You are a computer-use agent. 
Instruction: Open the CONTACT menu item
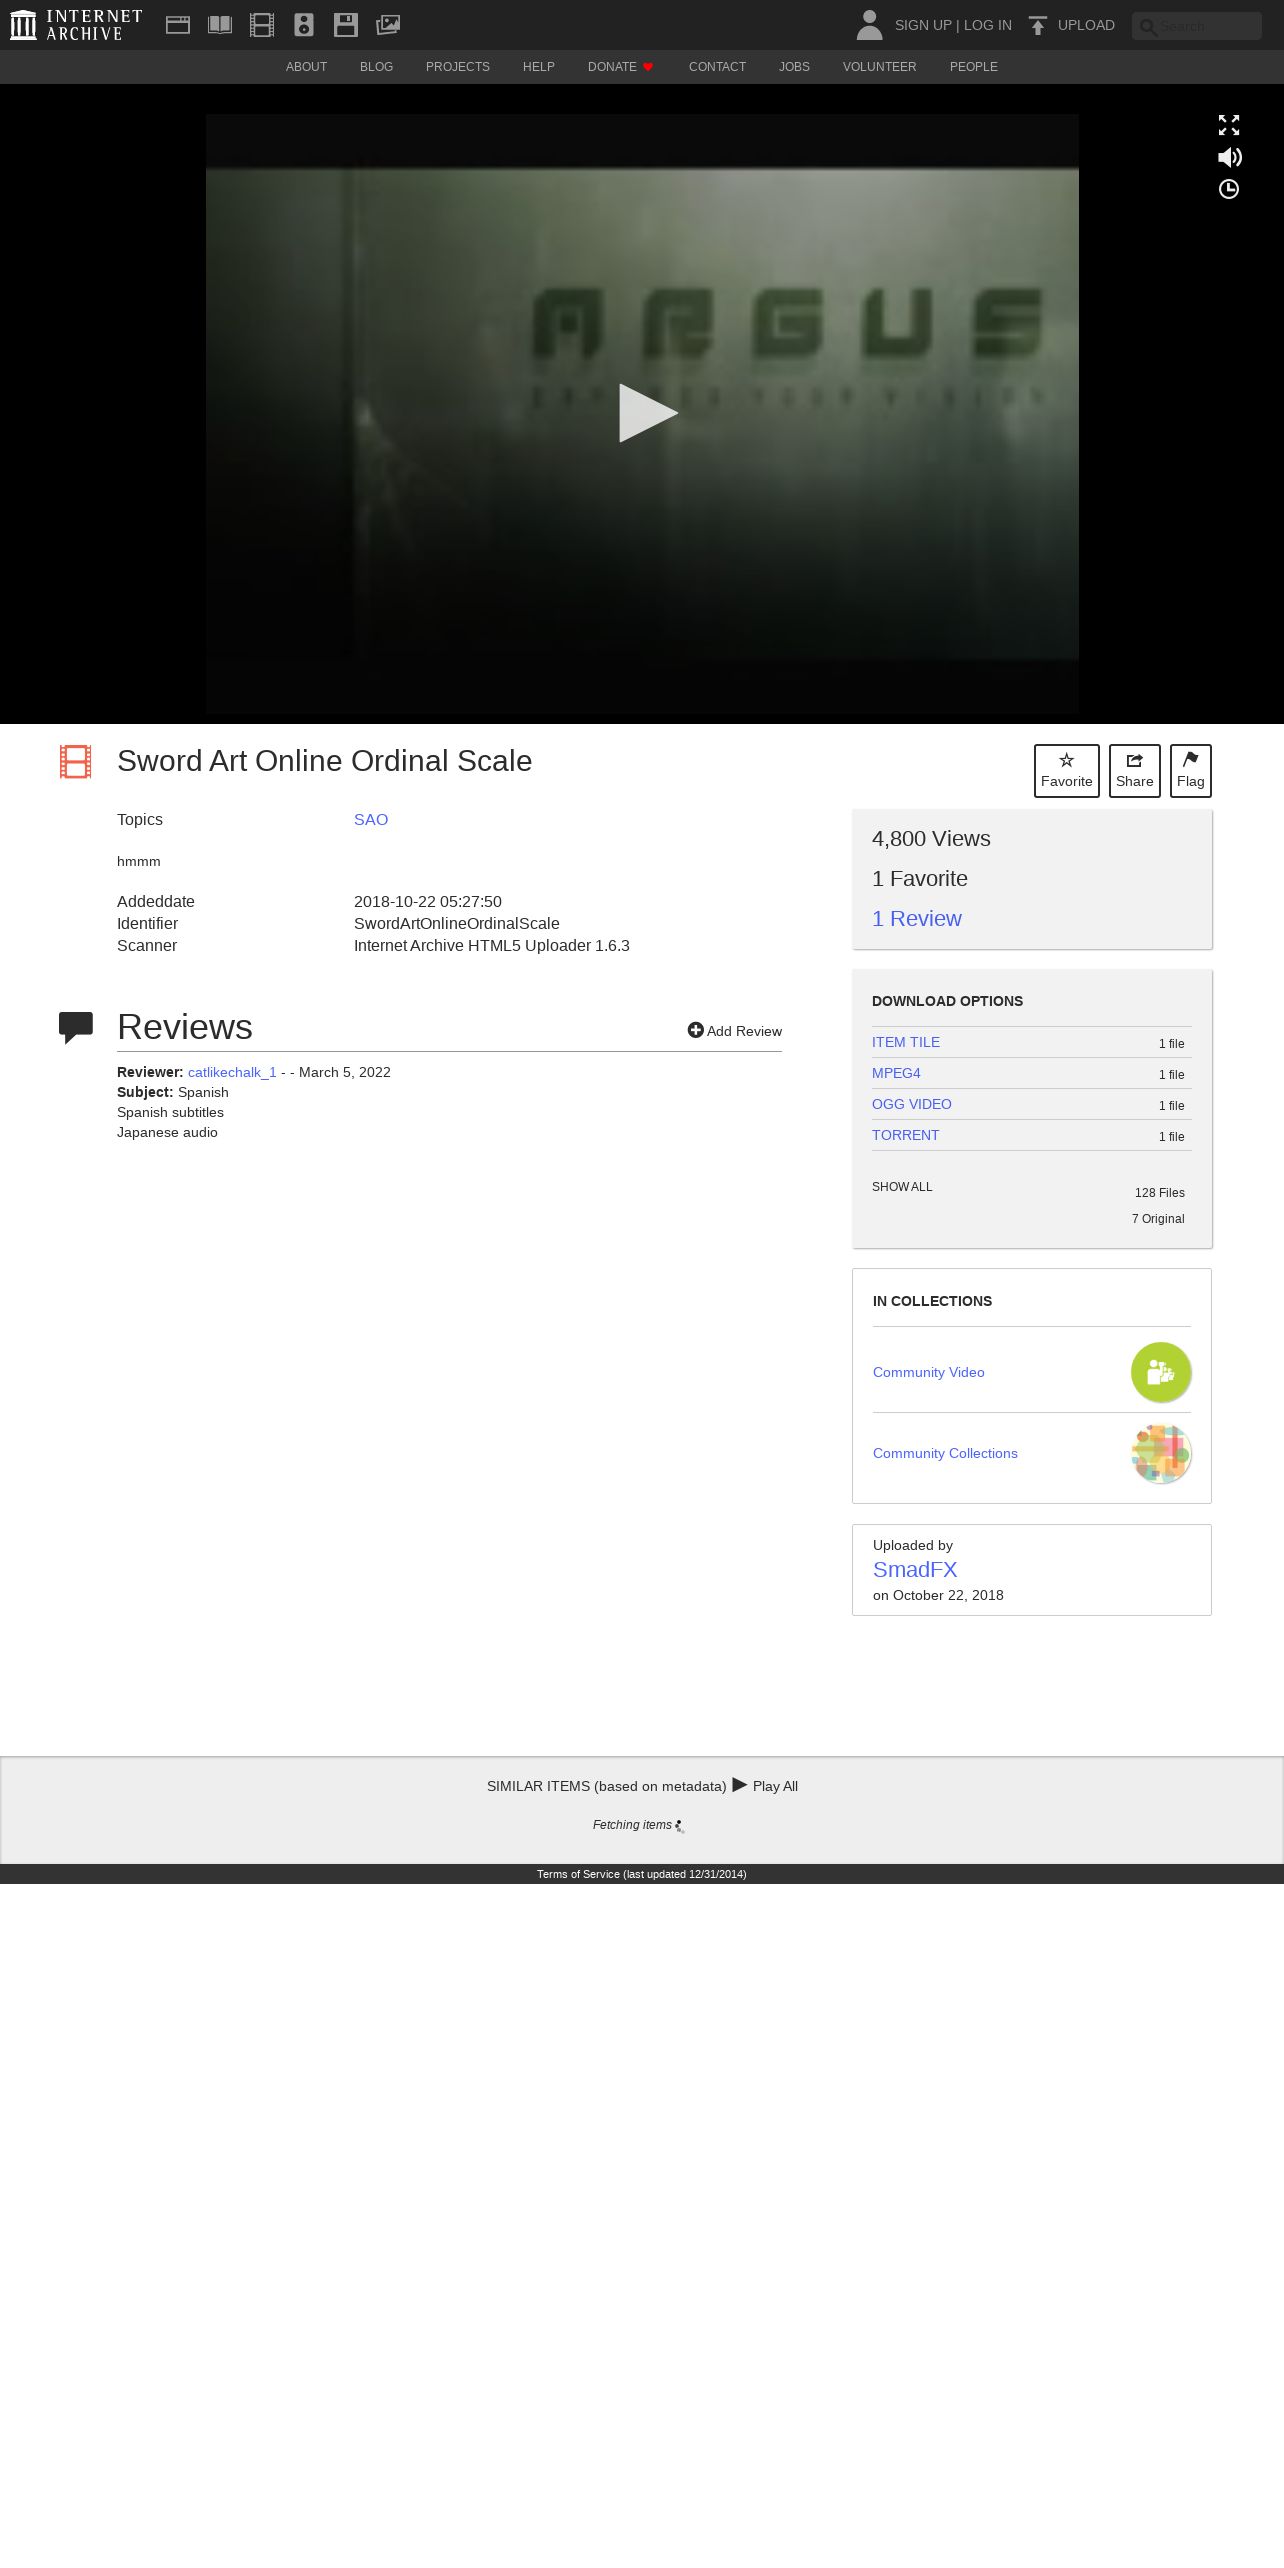[717, 67]
